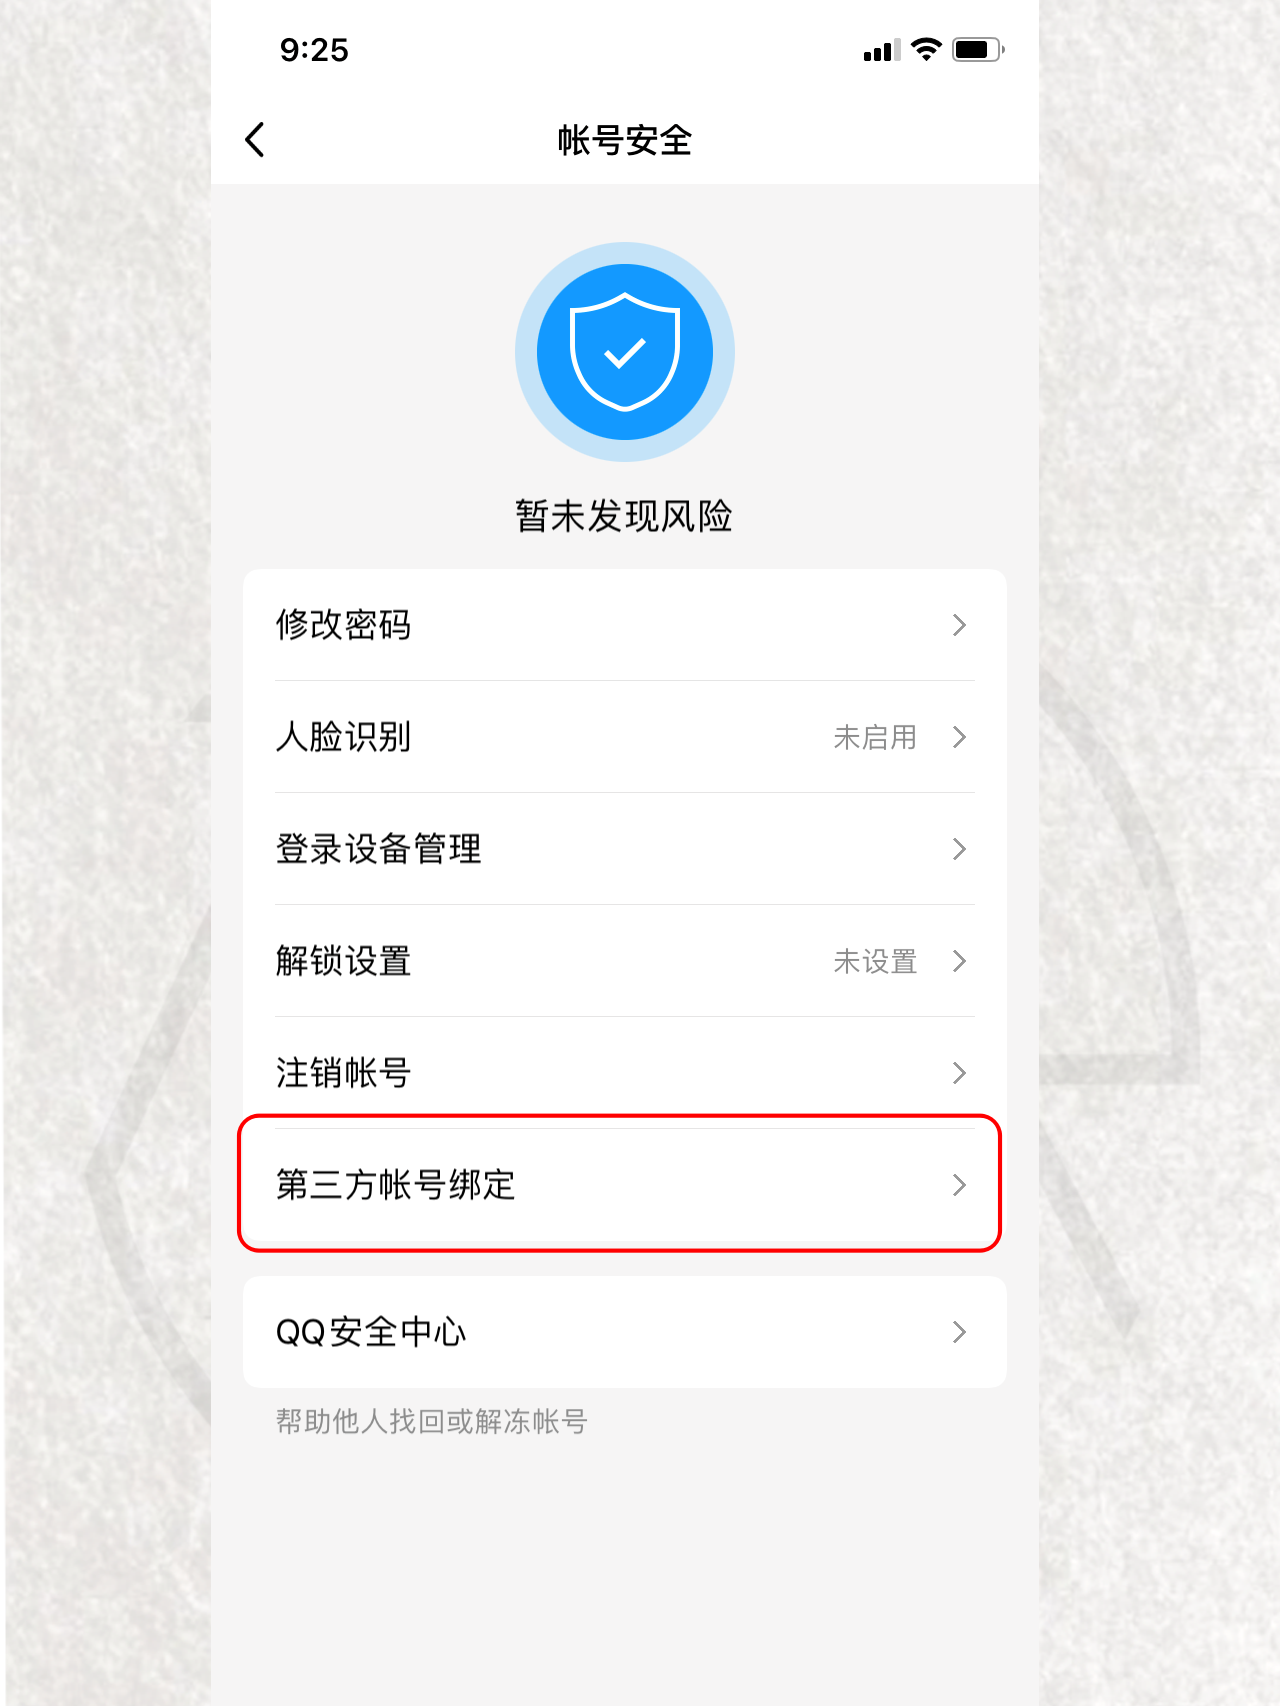This screenshot has width=1280, height=1706.
Task: Tap 帮助他人找回或解冻帐号 hint text
Action: (x=431, y=1421)
